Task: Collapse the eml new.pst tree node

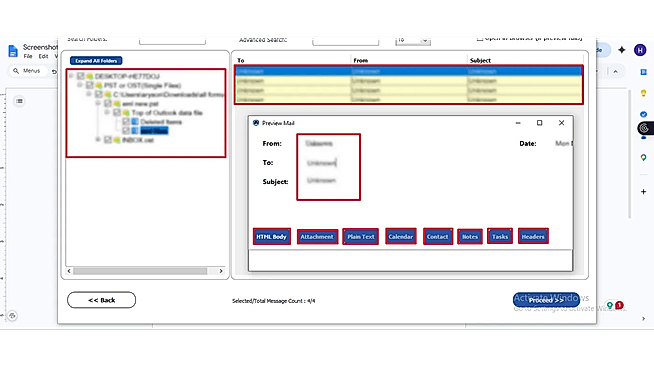Action: (x=98, y=103)
